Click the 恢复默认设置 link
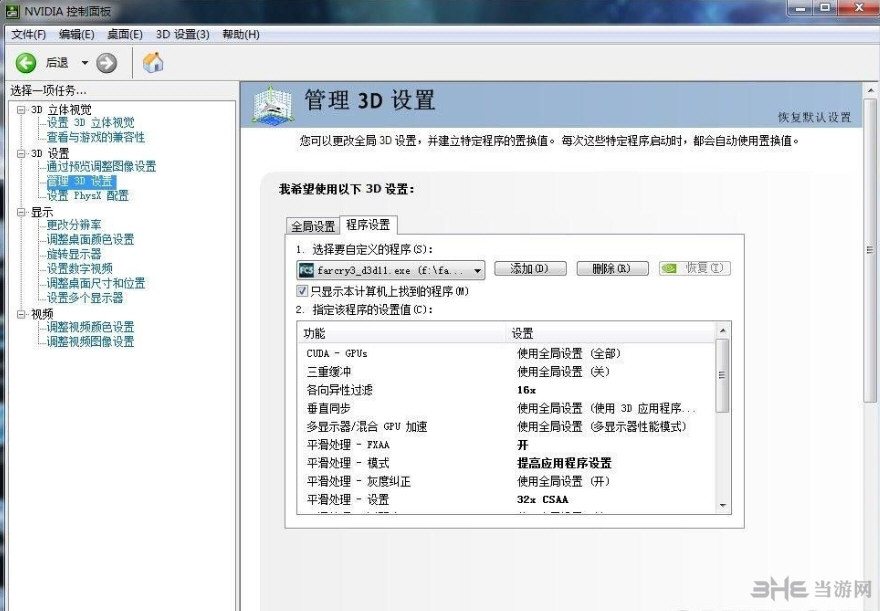 coord(814,117)
